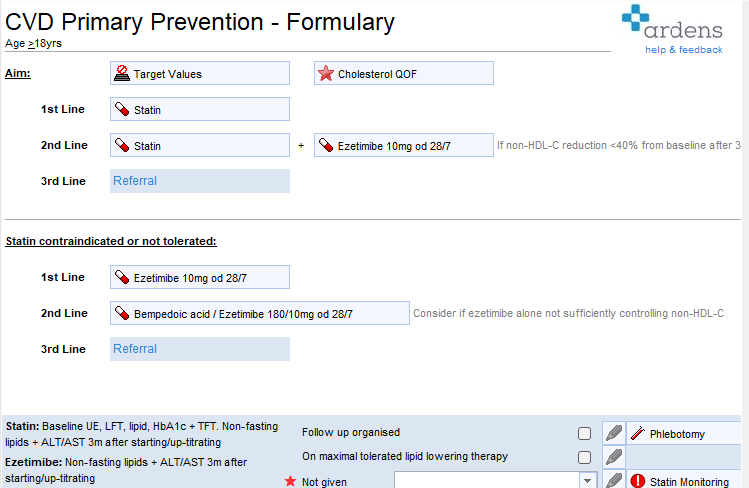This screenshot has width=749, height=488.
Task: Select 2nd Line Statin button
Action: (x=200, y=145)
